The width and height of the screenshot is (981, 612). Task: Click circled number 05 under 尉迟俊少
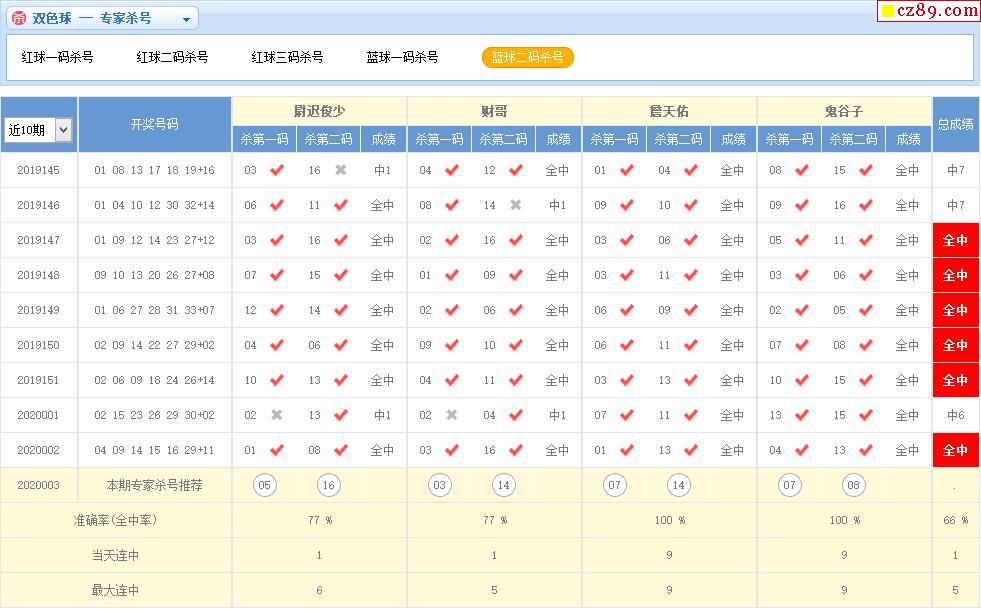coord(265,486)
